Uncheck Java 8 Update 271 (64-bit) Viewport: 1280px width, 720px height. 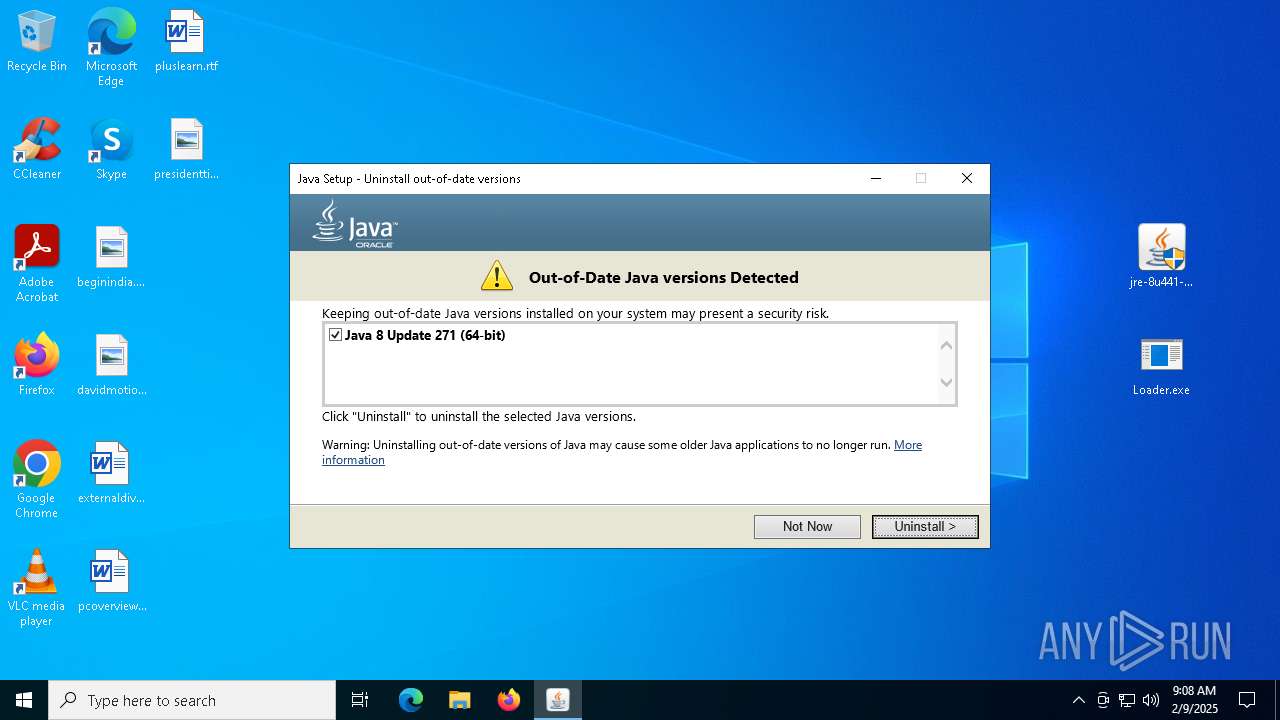[335, 335]
